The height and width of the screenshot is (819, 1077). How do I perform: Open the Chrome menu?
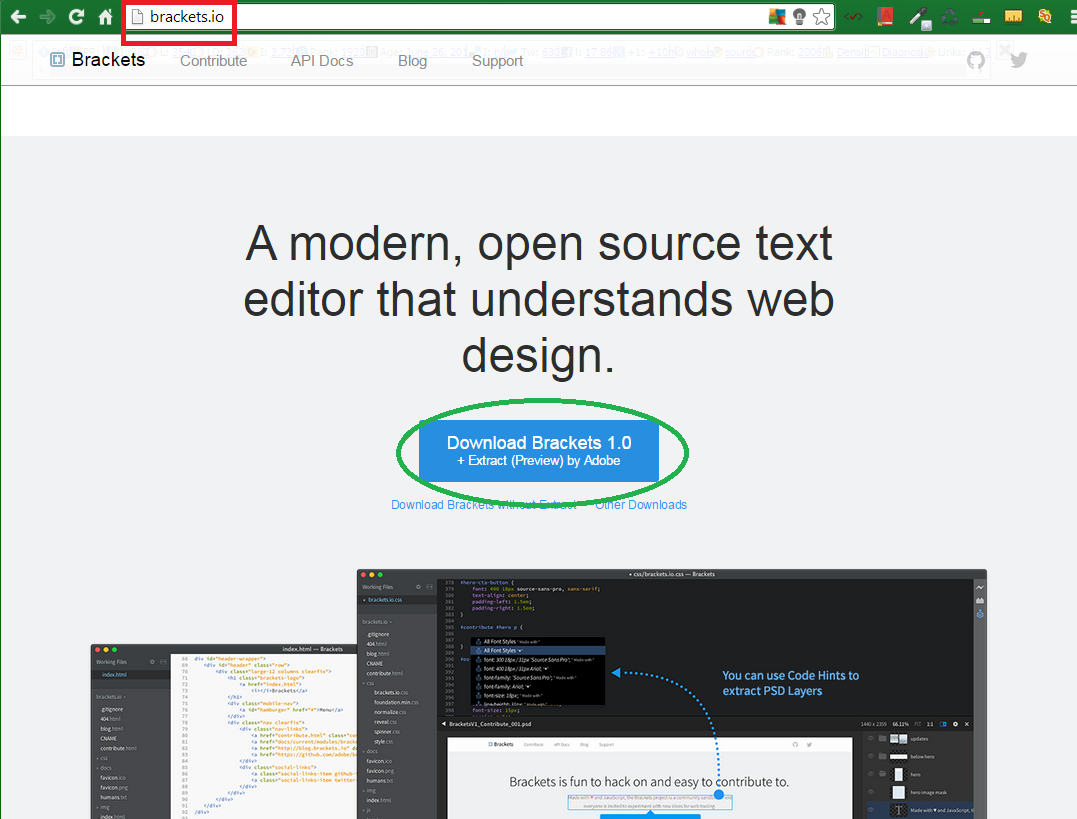tap(1072, 16)
